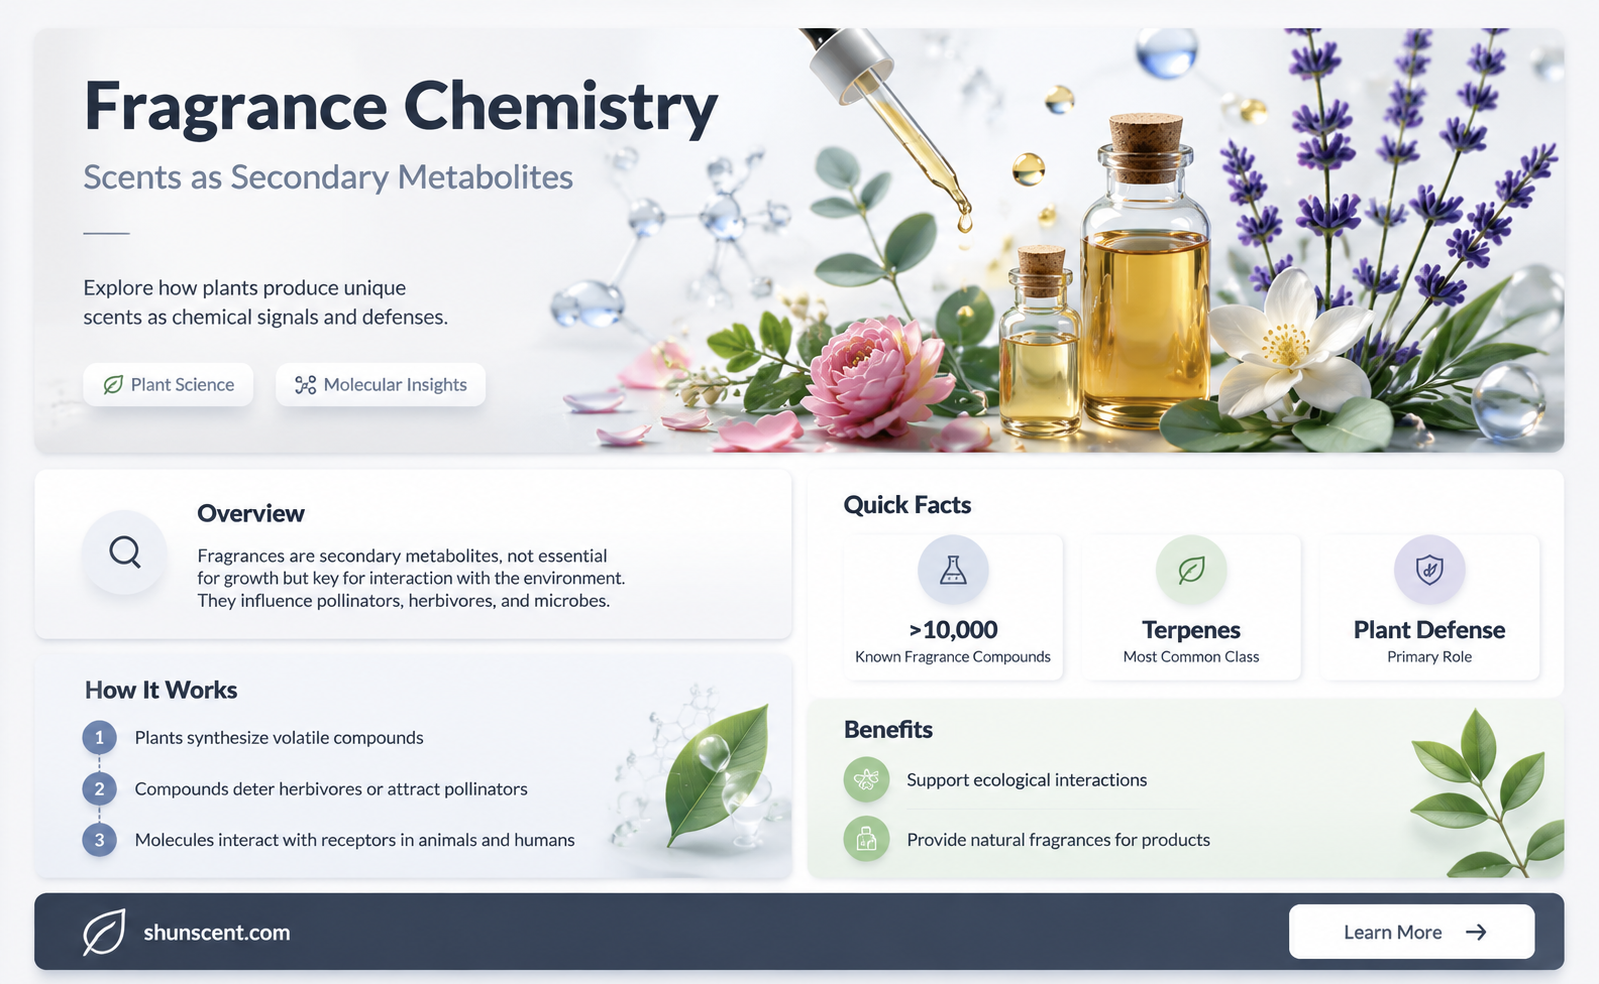Click the arrow in the Learn More button
The height and width of the screenshot is (984, 1599).
coord(1476,932)
